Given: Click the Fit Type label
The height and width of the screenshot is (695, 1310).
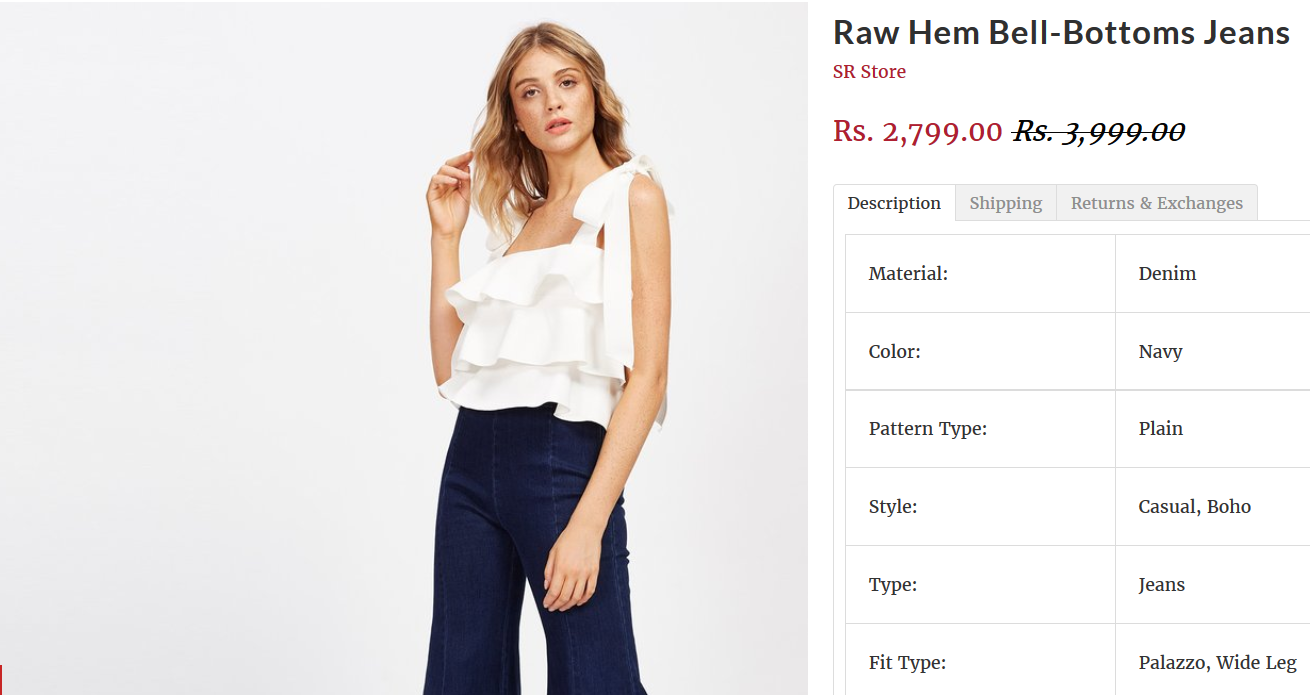Looking at the screenshot, I should (907, 663).
